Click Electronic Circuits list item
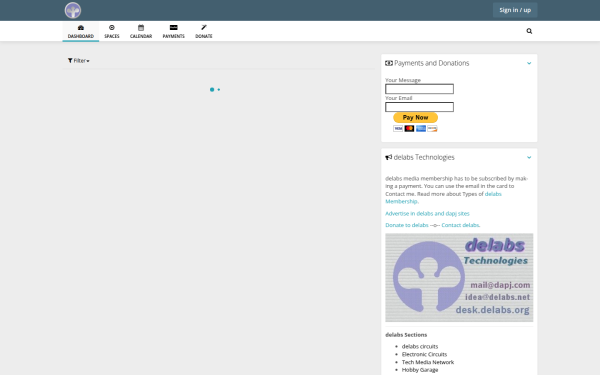This screenshot has height=375, width=600. (424, 354)
